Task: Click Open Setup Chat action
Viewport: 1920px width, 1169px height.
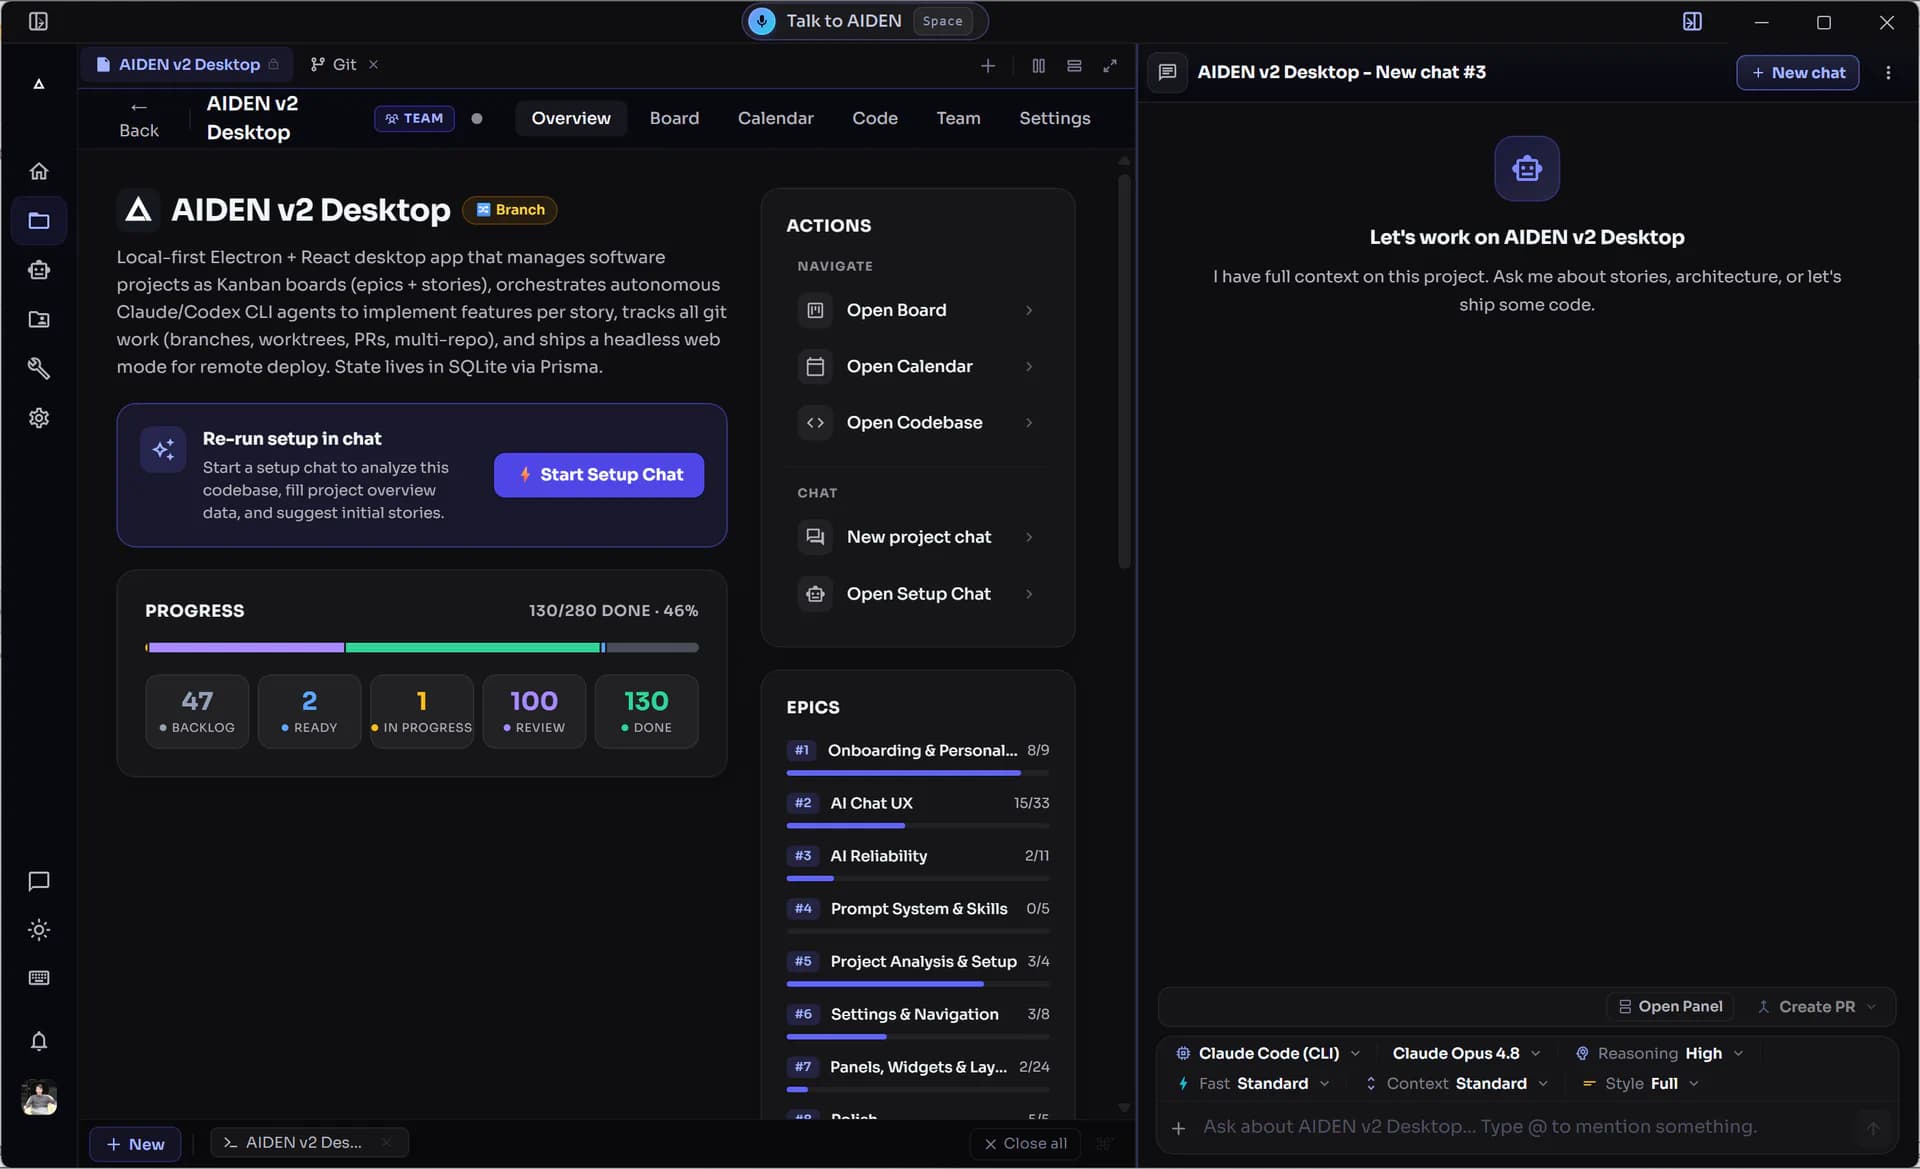Action: pyautogui.click(x=917, y=594)
